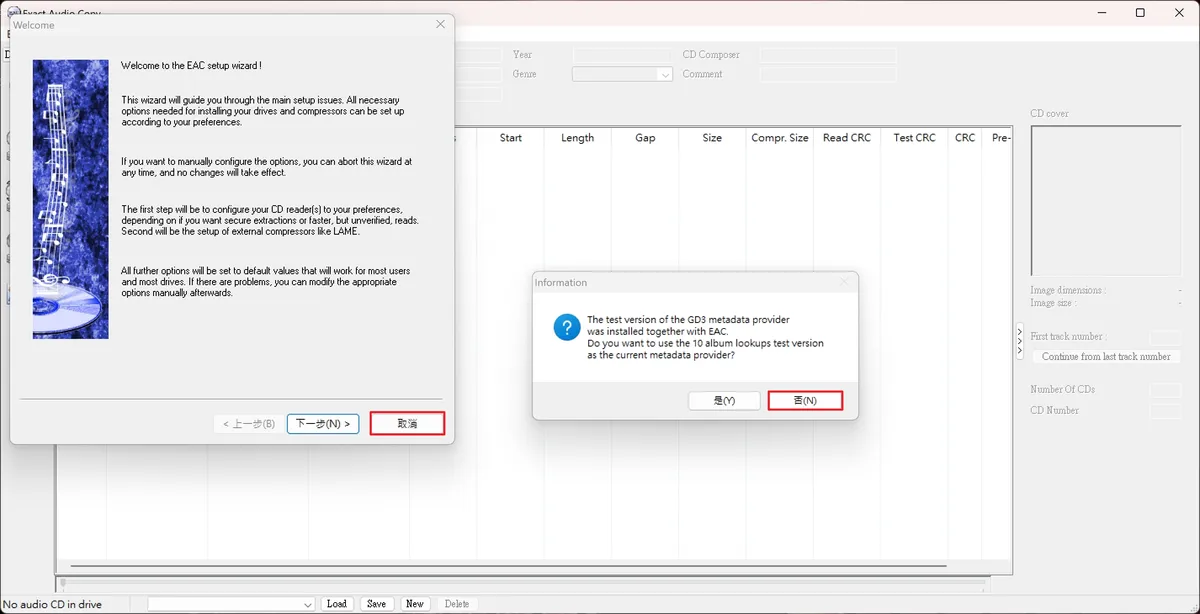Click the 'No audio CD in drive' status text

(x=52, y=604)
